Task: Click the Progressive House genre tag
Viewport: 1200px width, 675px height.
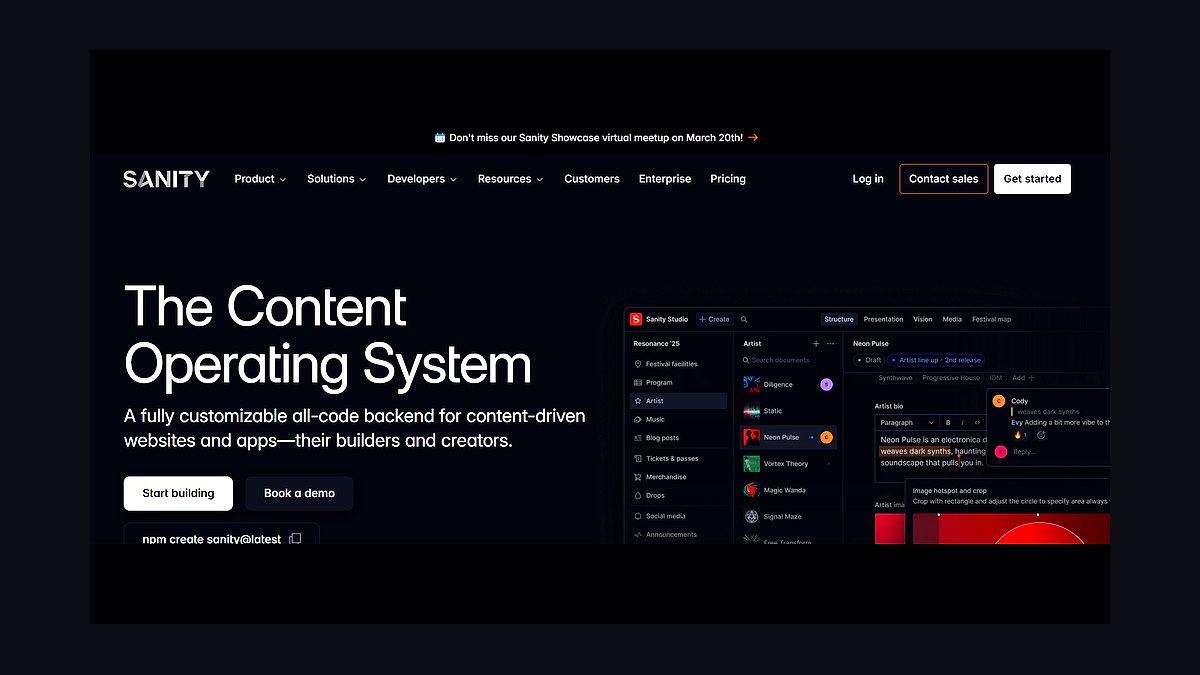Action: 951,378
